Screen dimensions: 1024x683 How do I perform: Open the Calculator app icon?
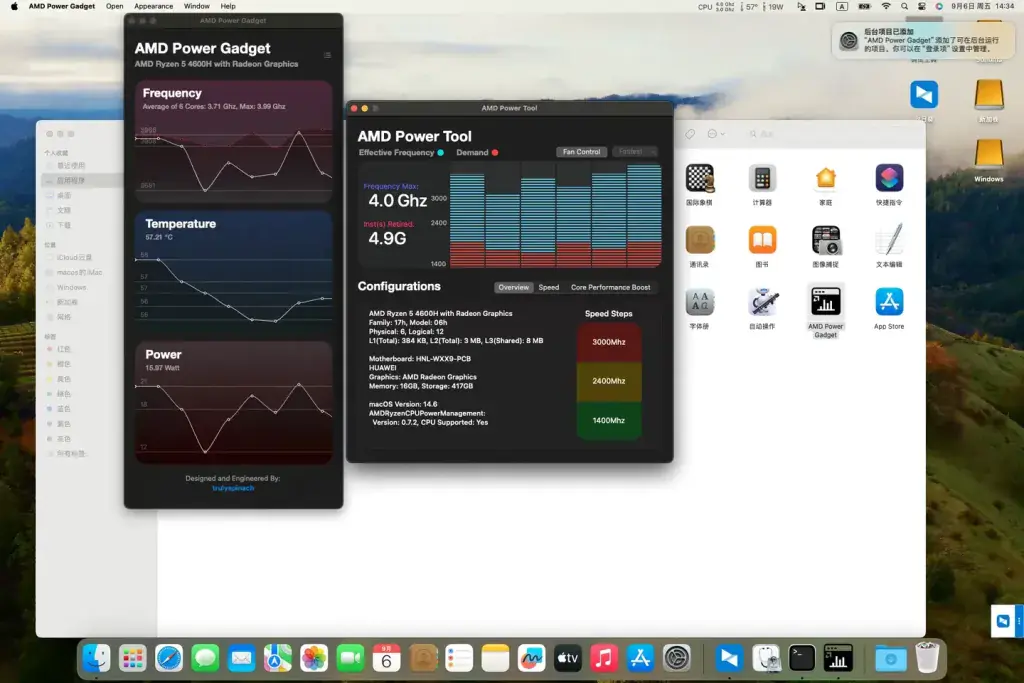(x=762, y=178)
